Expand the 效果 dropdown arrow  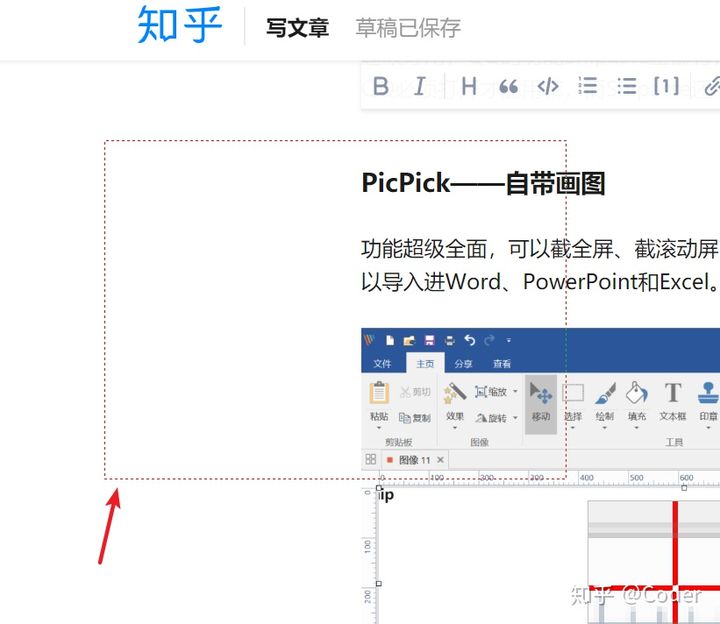point(455,428)
